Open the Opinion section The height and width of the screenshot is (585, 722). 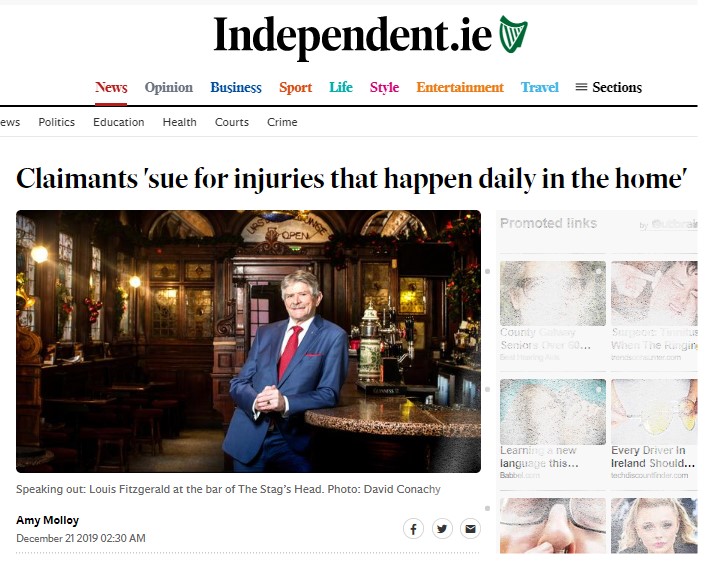click(169, 87)
